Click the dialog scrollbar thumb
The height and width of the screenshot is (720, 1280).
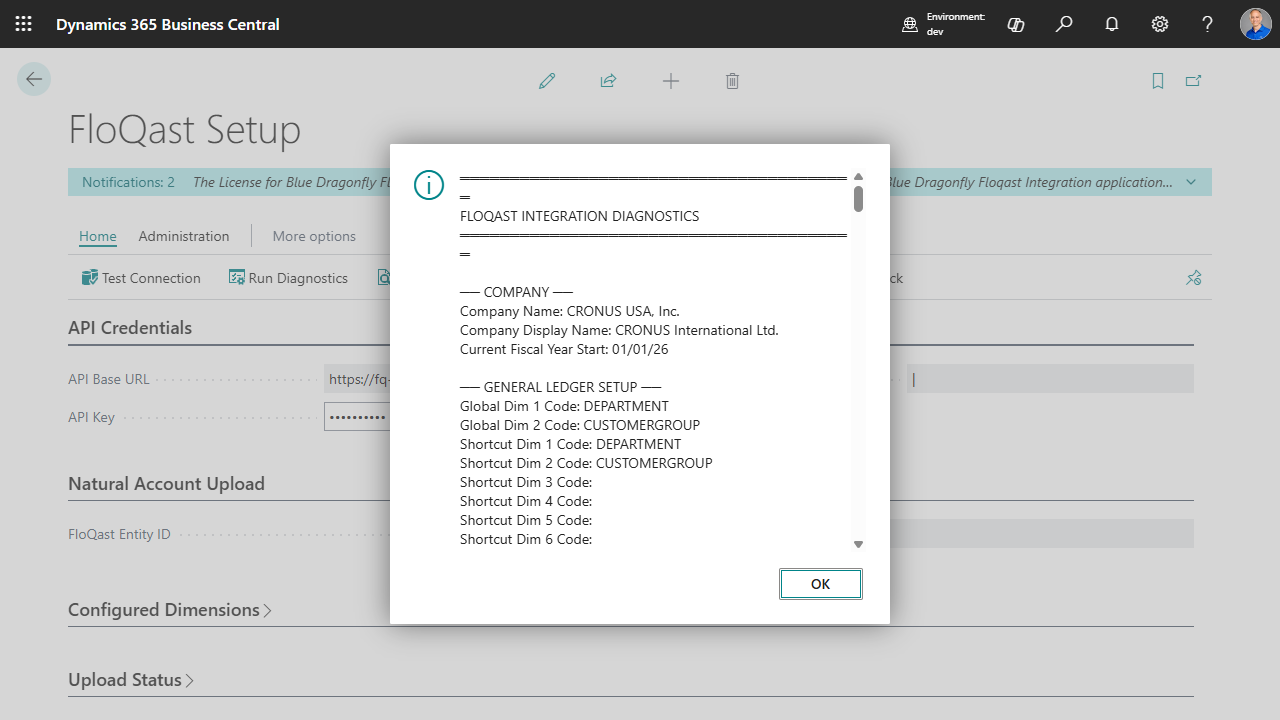pyautogui.click(x=858, y=198)
